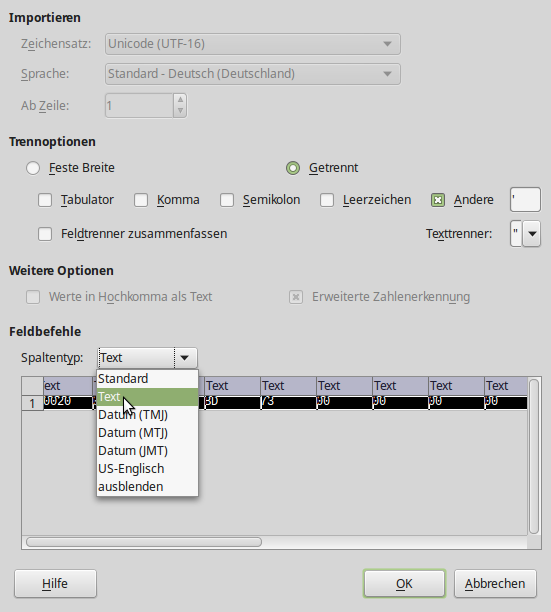Click the OK button
The width and height of the screenshot is (551, 612).
404,584
